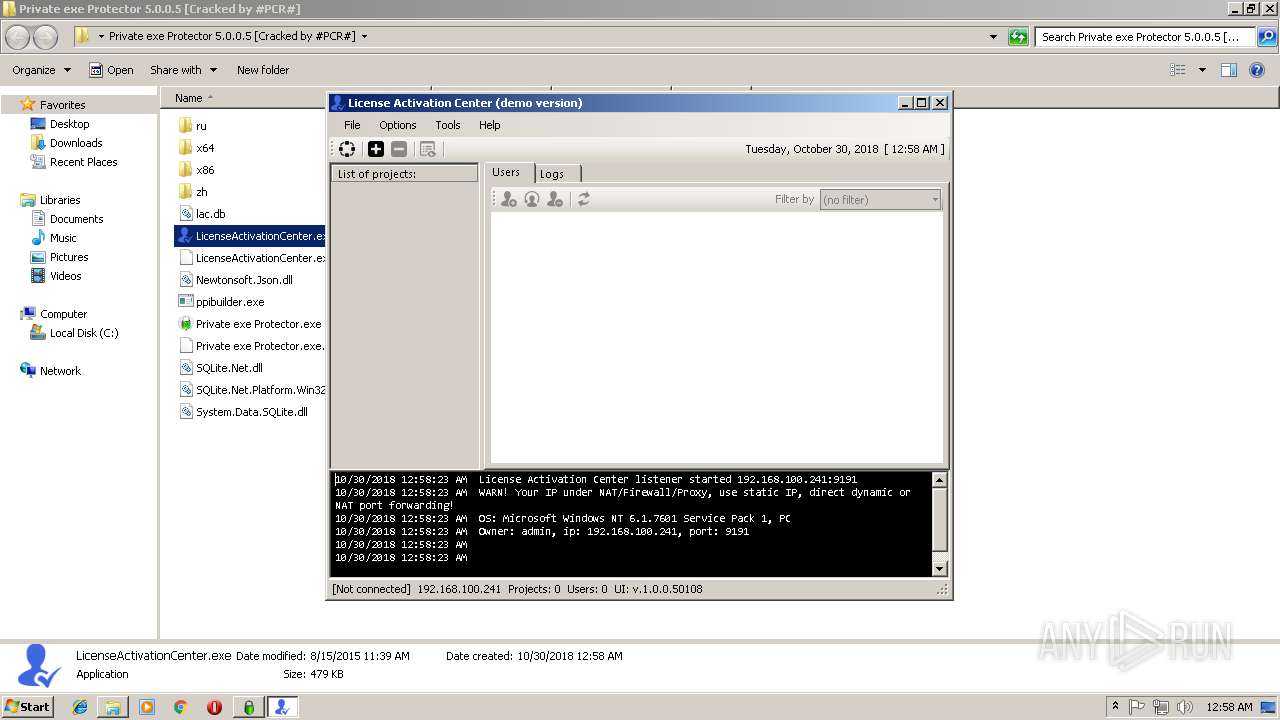
Task: Click the remove user icon
Action: tap(555, 199)
